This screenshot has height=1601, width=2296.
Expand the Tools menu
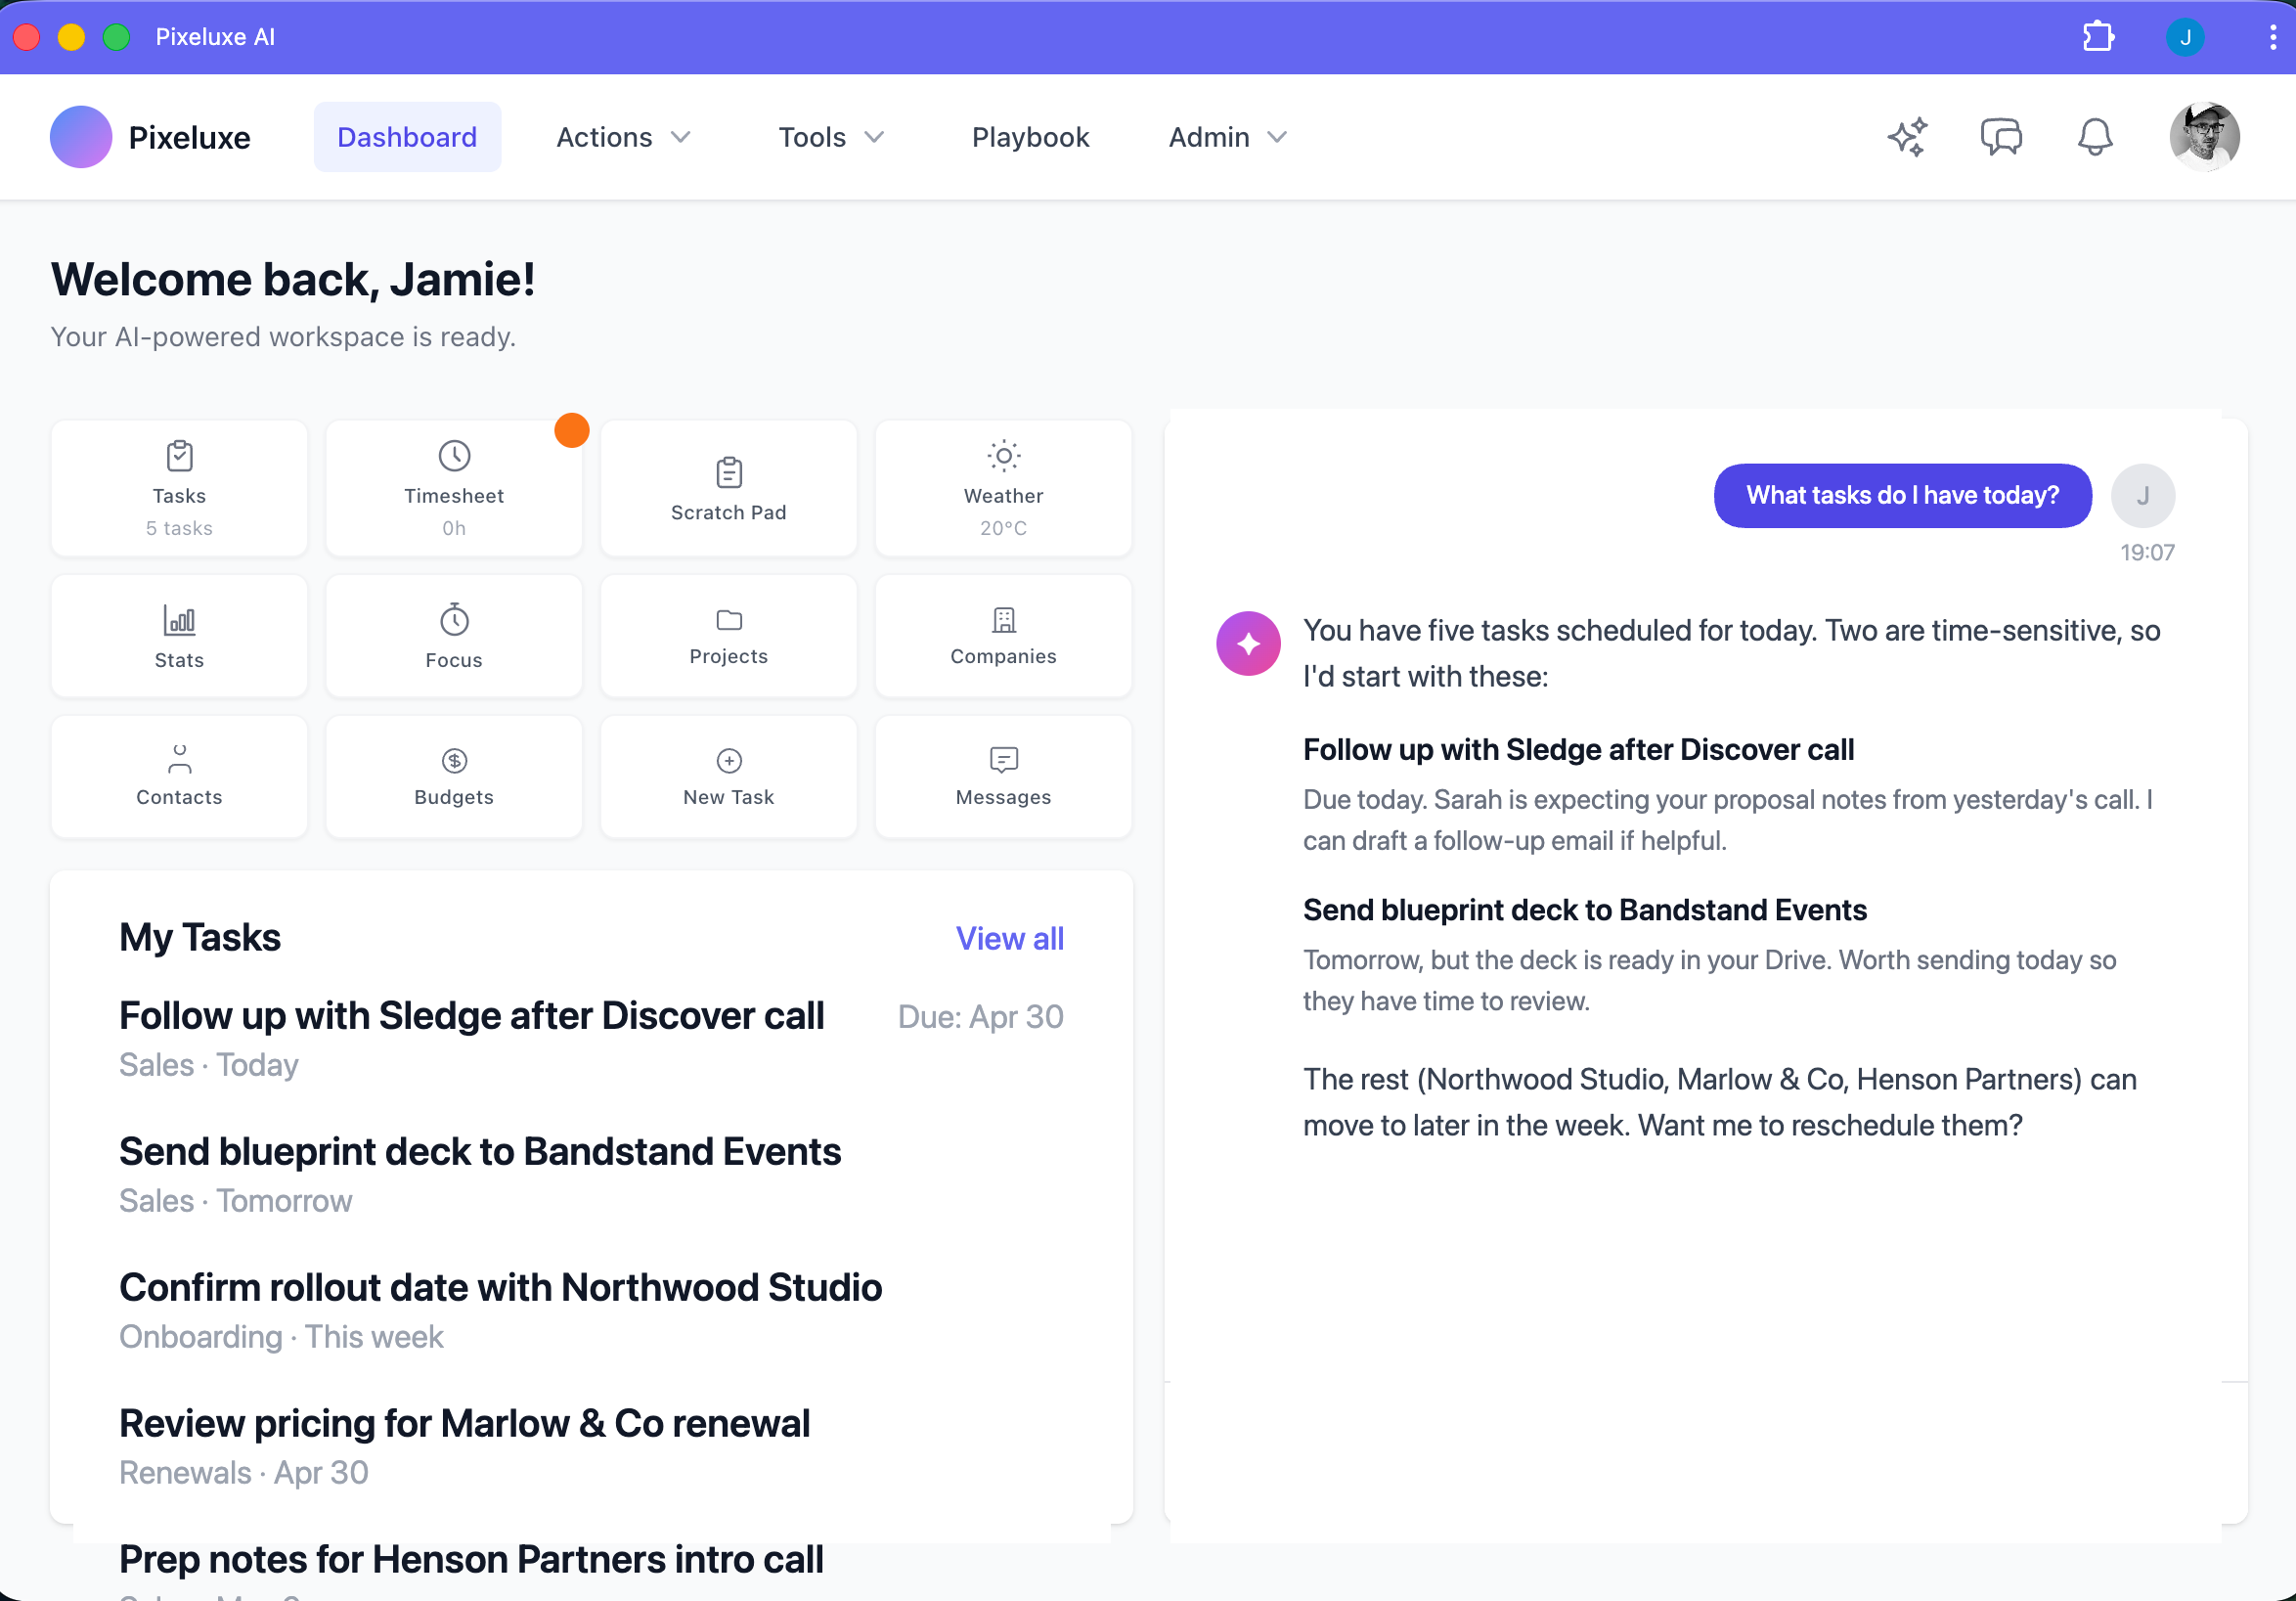[830, 137]
